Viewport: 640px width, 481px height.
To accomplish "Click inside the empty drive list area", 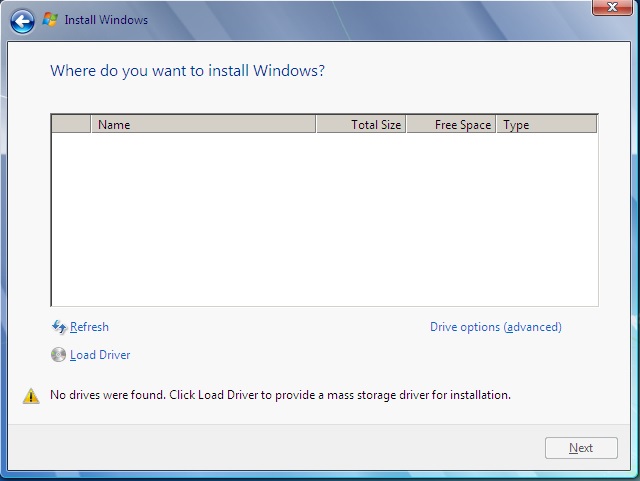I will click(324, 220).
